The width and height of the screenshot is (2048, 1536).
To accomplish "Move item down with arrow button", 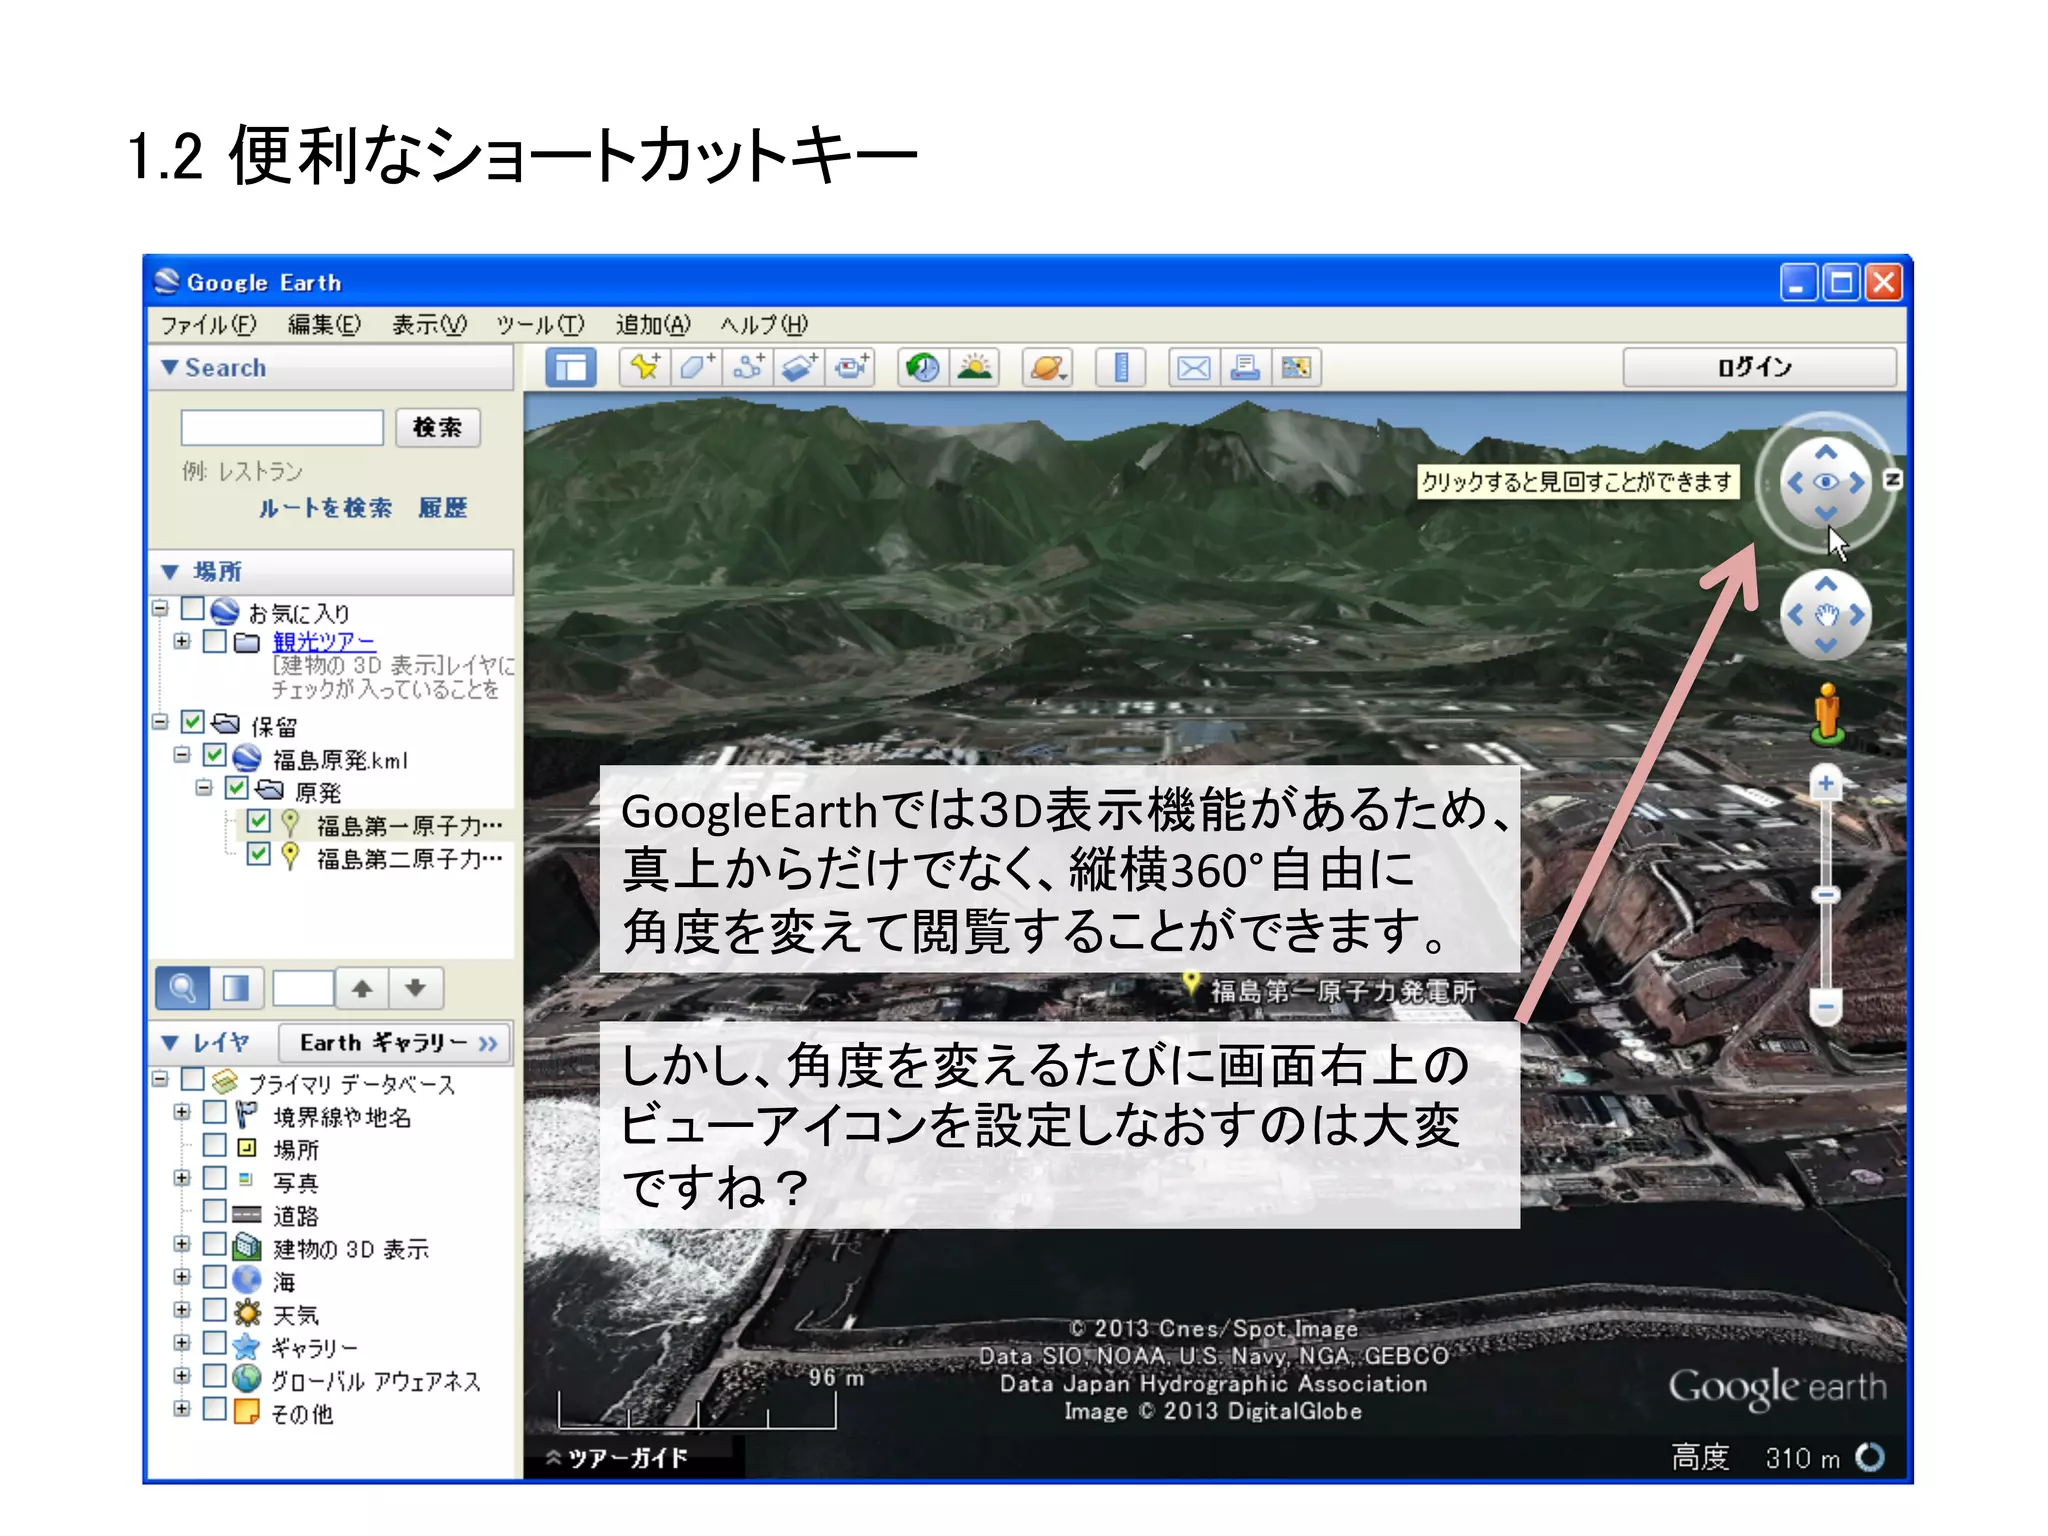I will click(x=415, y=988).
